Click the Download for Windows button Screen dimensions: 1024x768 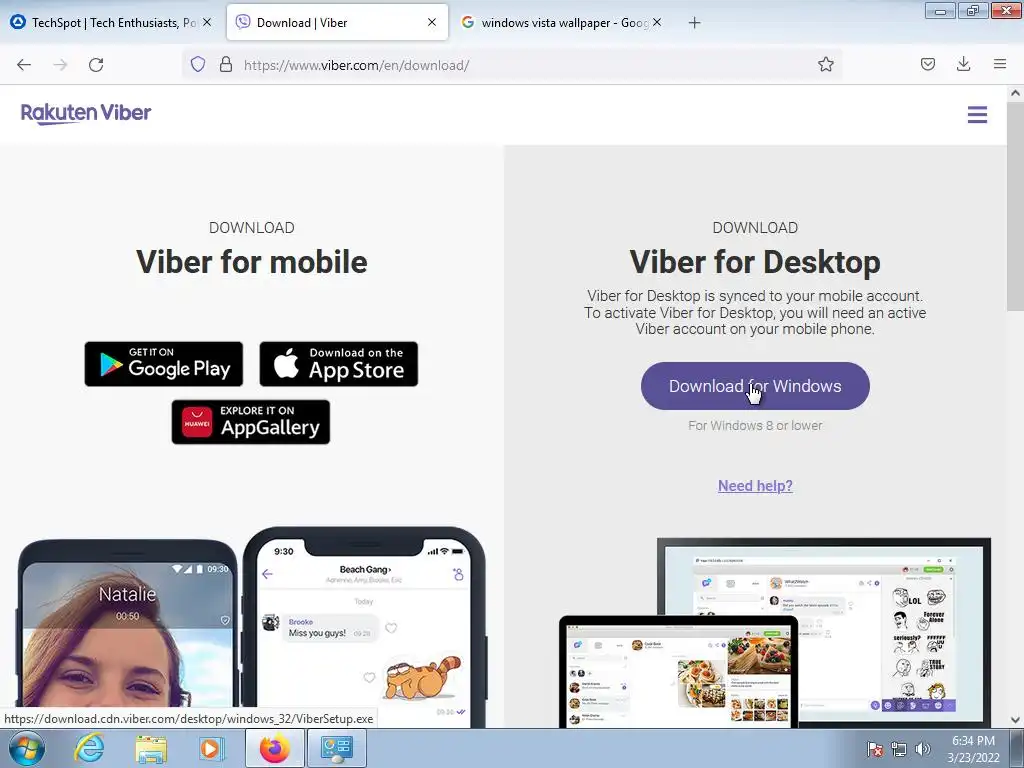[x=755, y=386]
